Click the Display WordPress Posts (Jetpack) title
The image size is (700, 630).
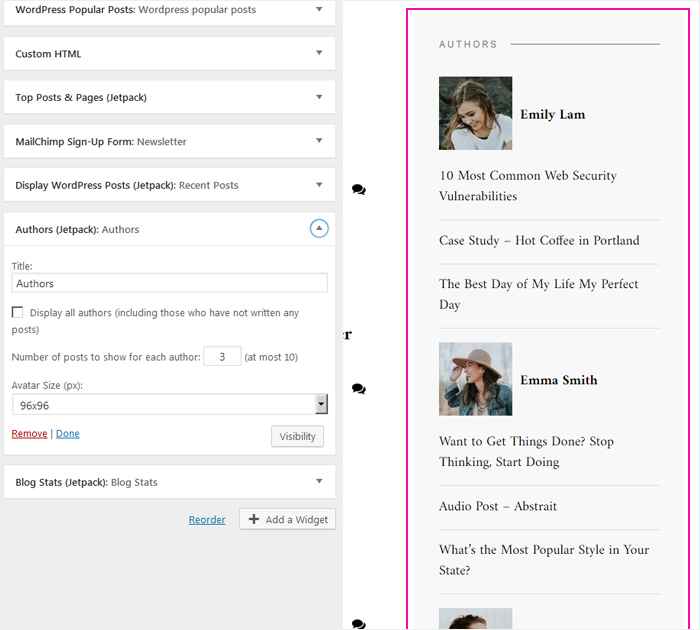(127, 185)
